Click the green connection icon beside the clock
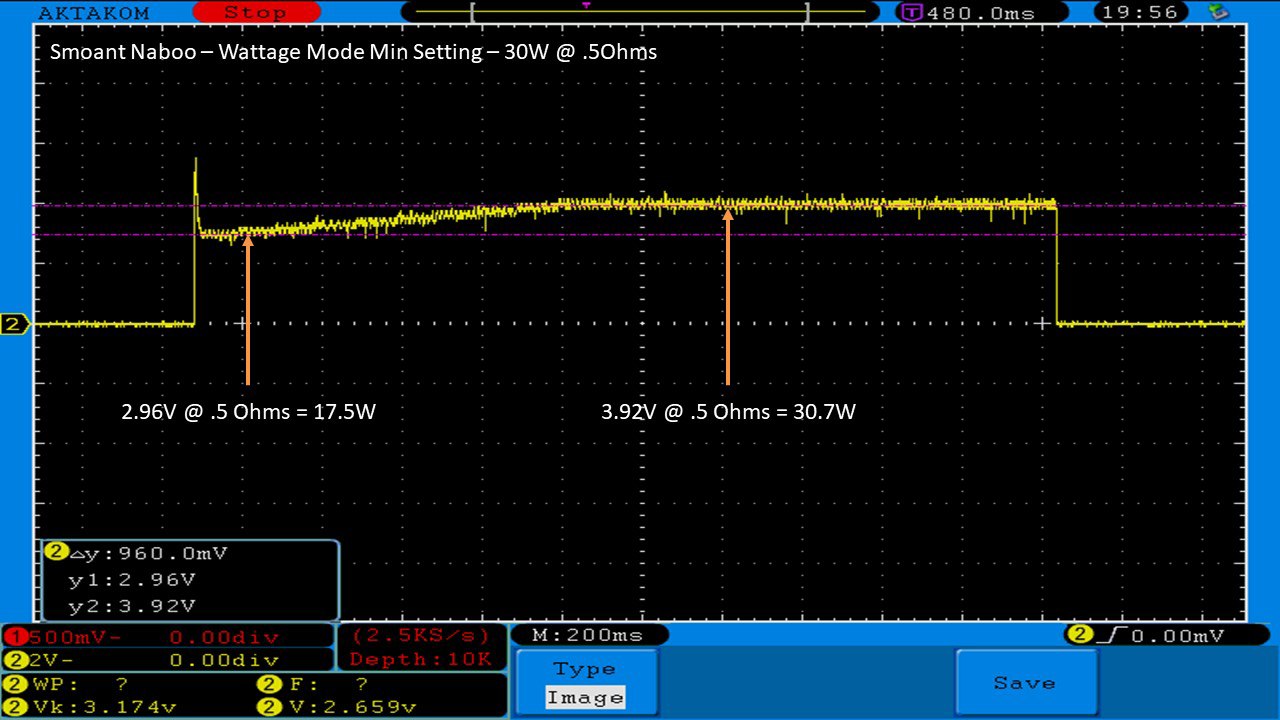This screenshot has height=720, width=1280. (1217, 13)
